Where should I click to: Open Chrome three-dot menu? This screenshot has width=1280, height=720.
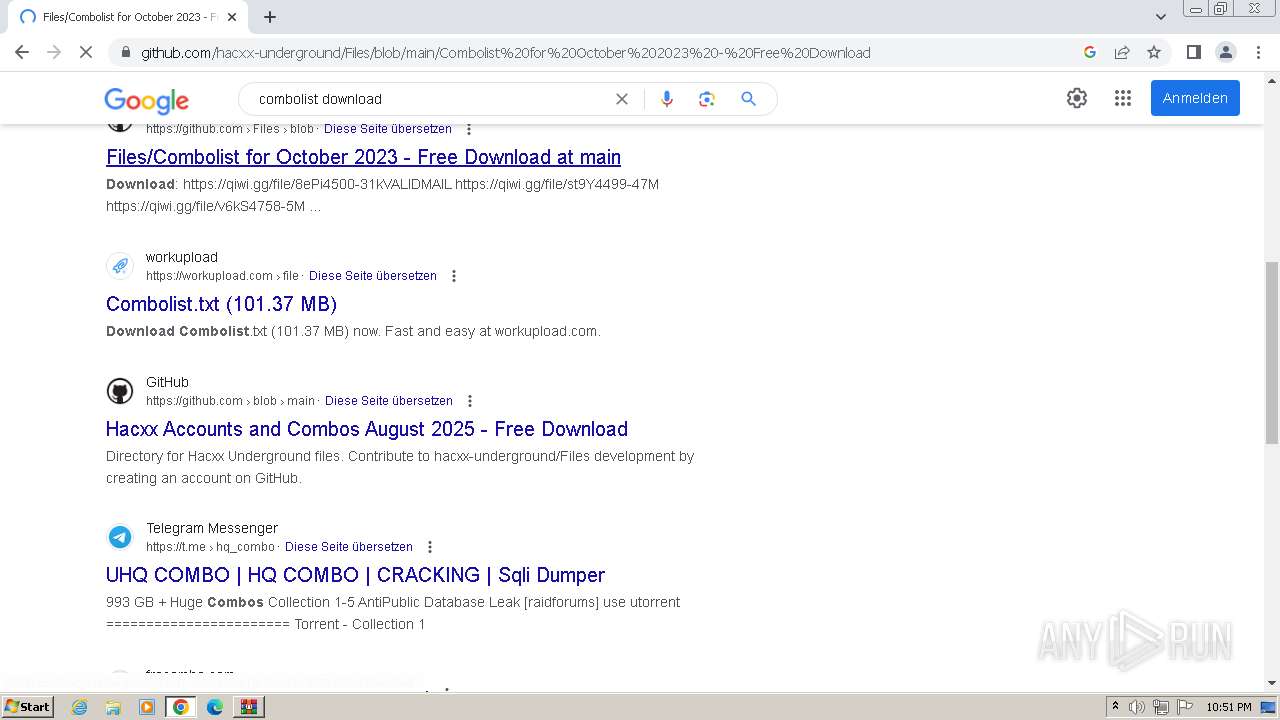tap(1258, 52)
